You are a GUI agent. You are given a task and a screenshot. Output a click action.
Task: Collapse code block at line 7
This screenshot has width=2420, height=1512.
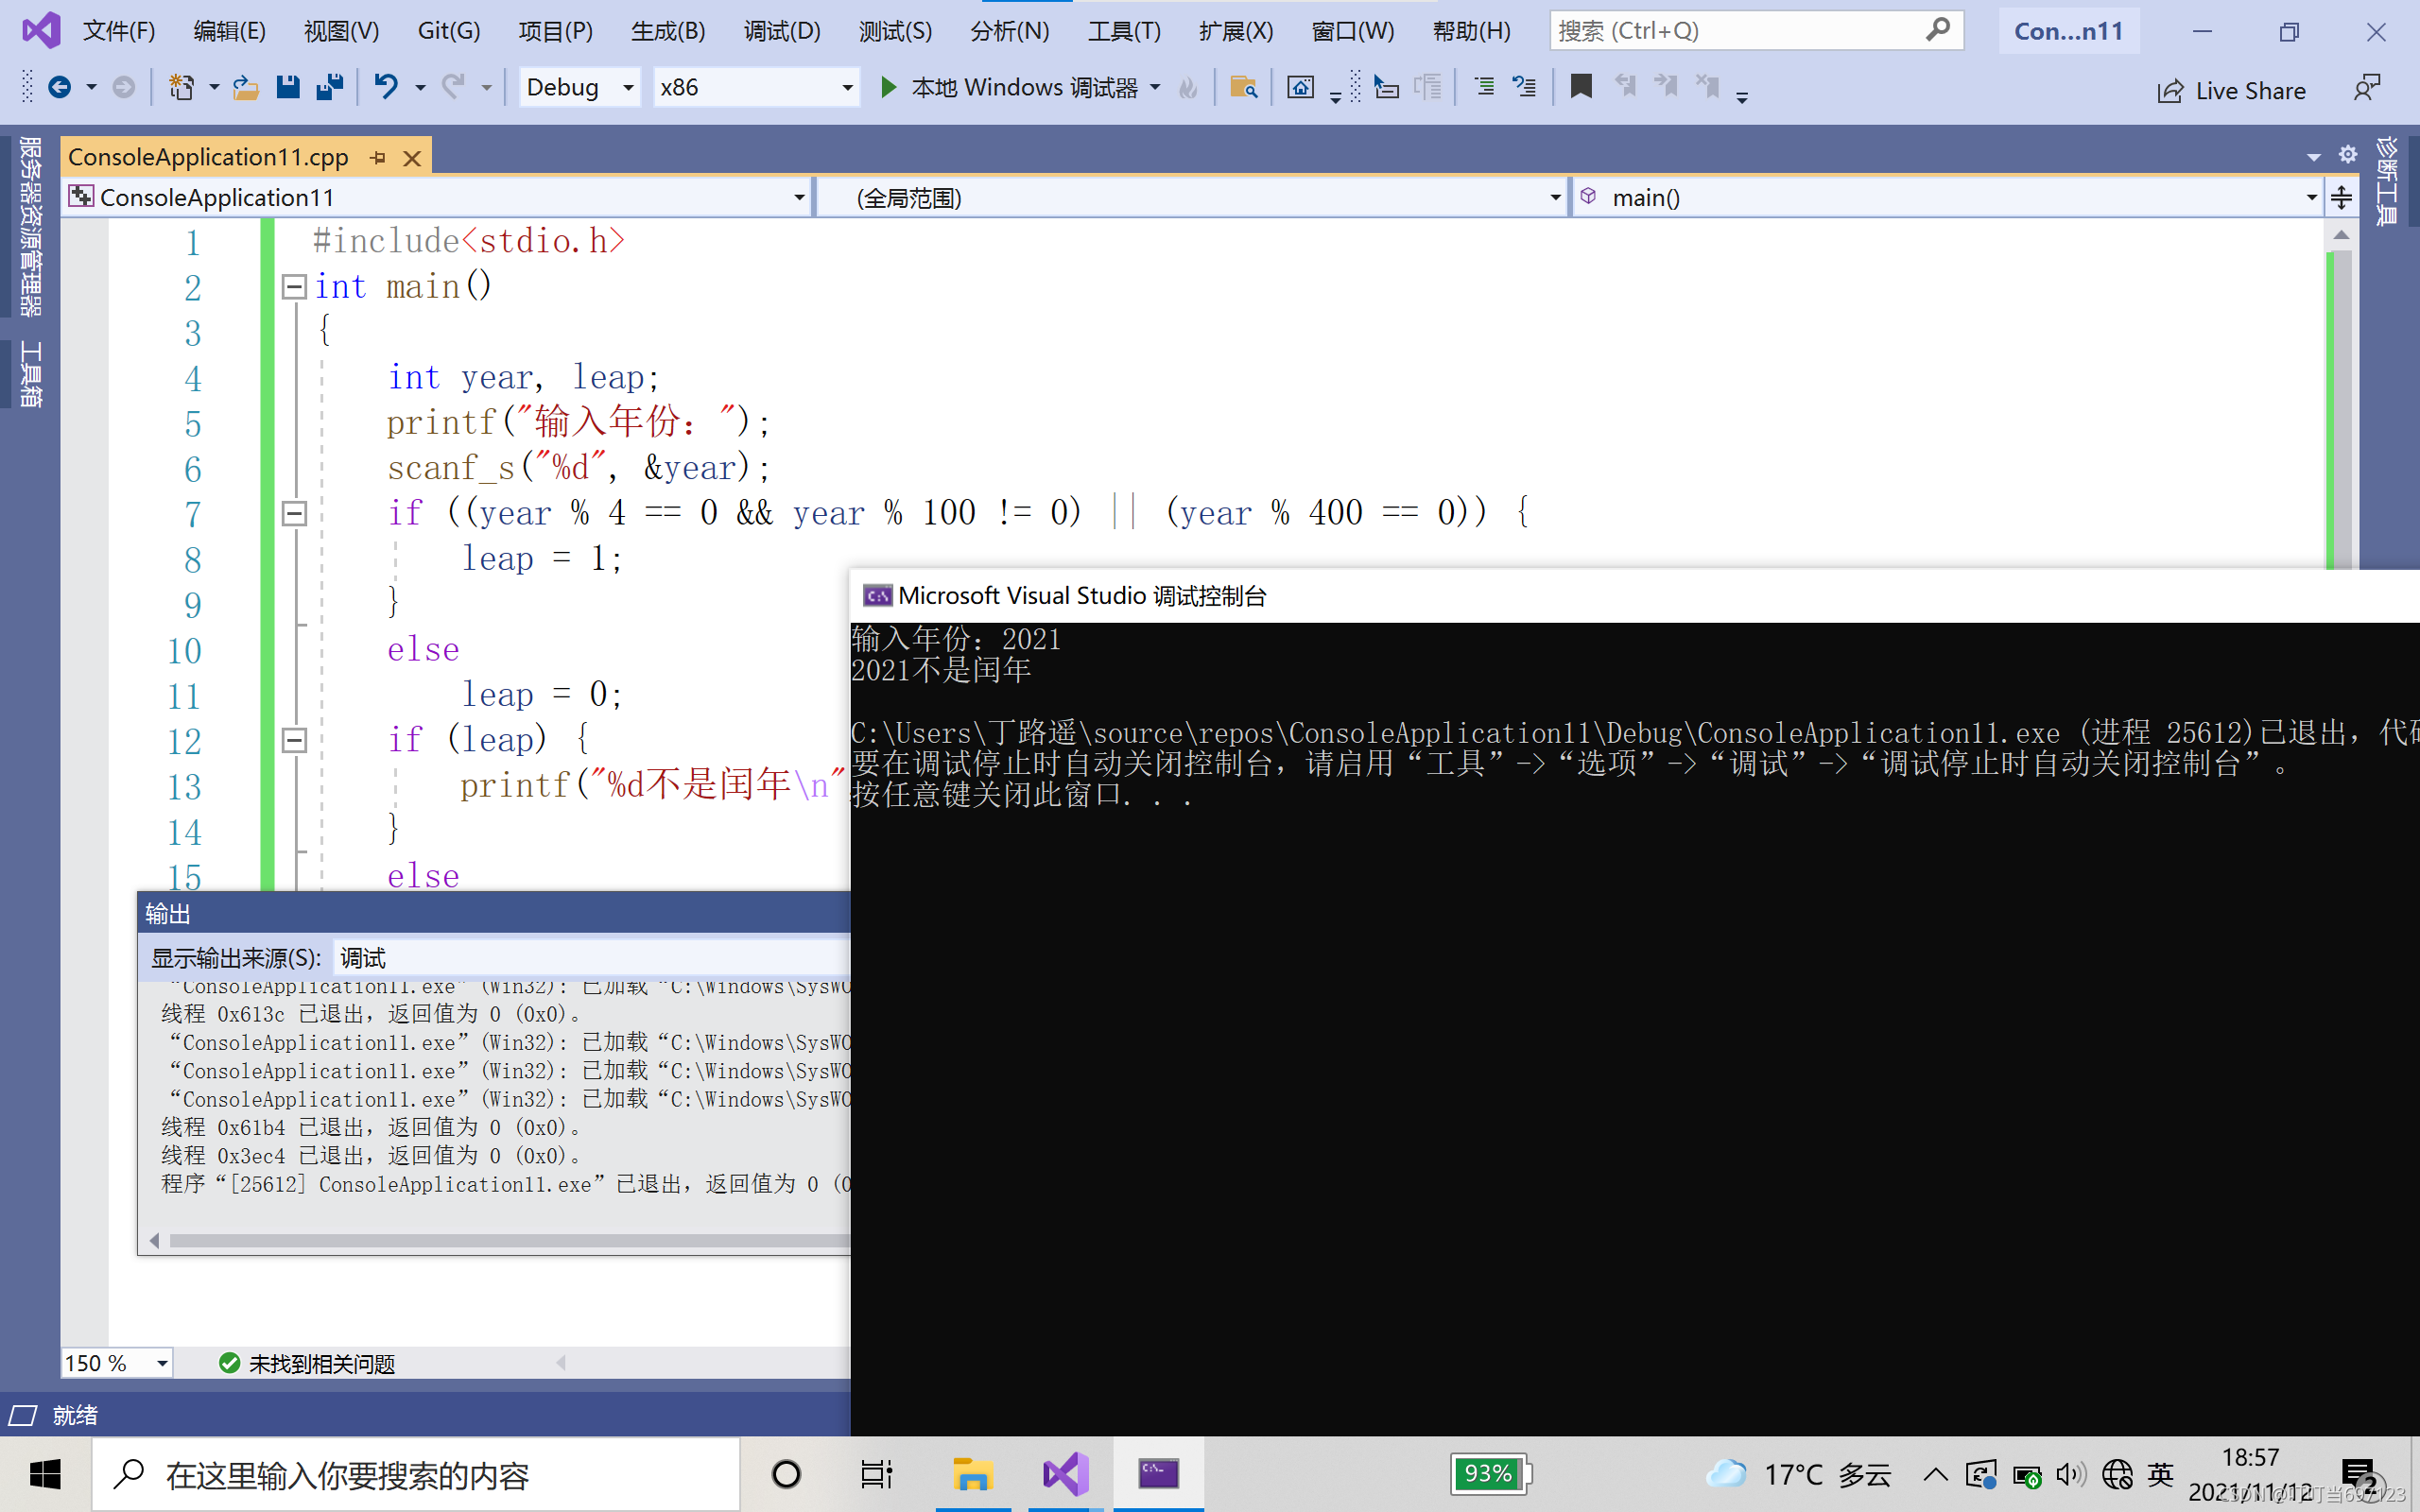point(293,512)
